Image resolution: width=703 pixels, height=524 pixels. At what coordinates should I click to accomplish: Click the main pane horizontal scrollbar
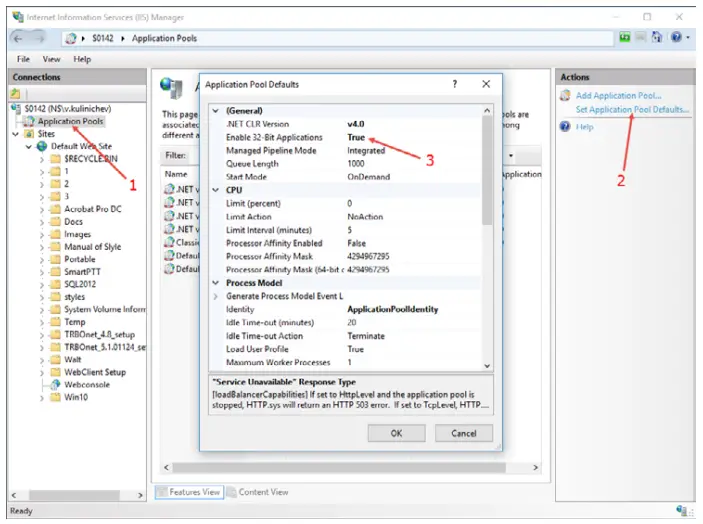coord(339,468)
